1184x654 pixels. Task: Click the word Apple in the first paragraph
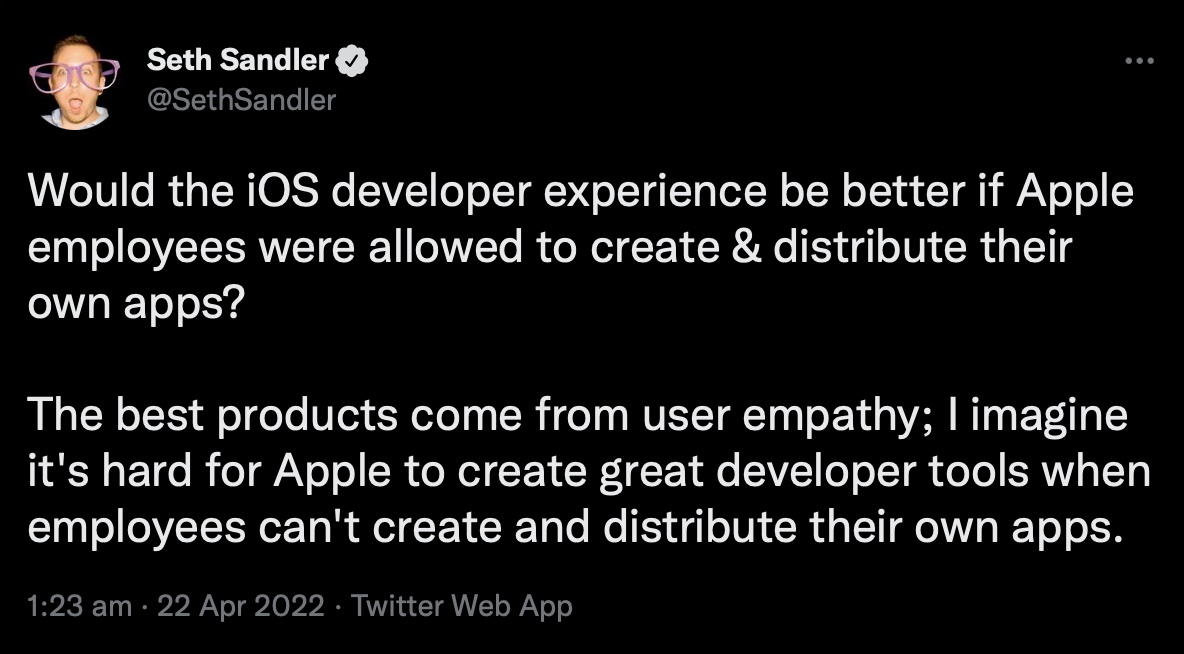pos(1073,190)
